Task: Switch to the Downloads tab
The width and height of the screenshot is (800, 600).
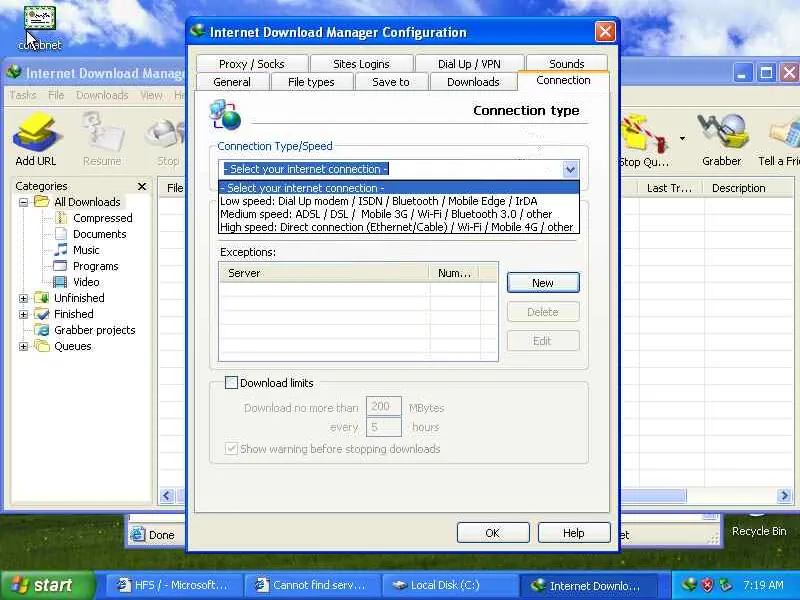Action: (473, 82)
